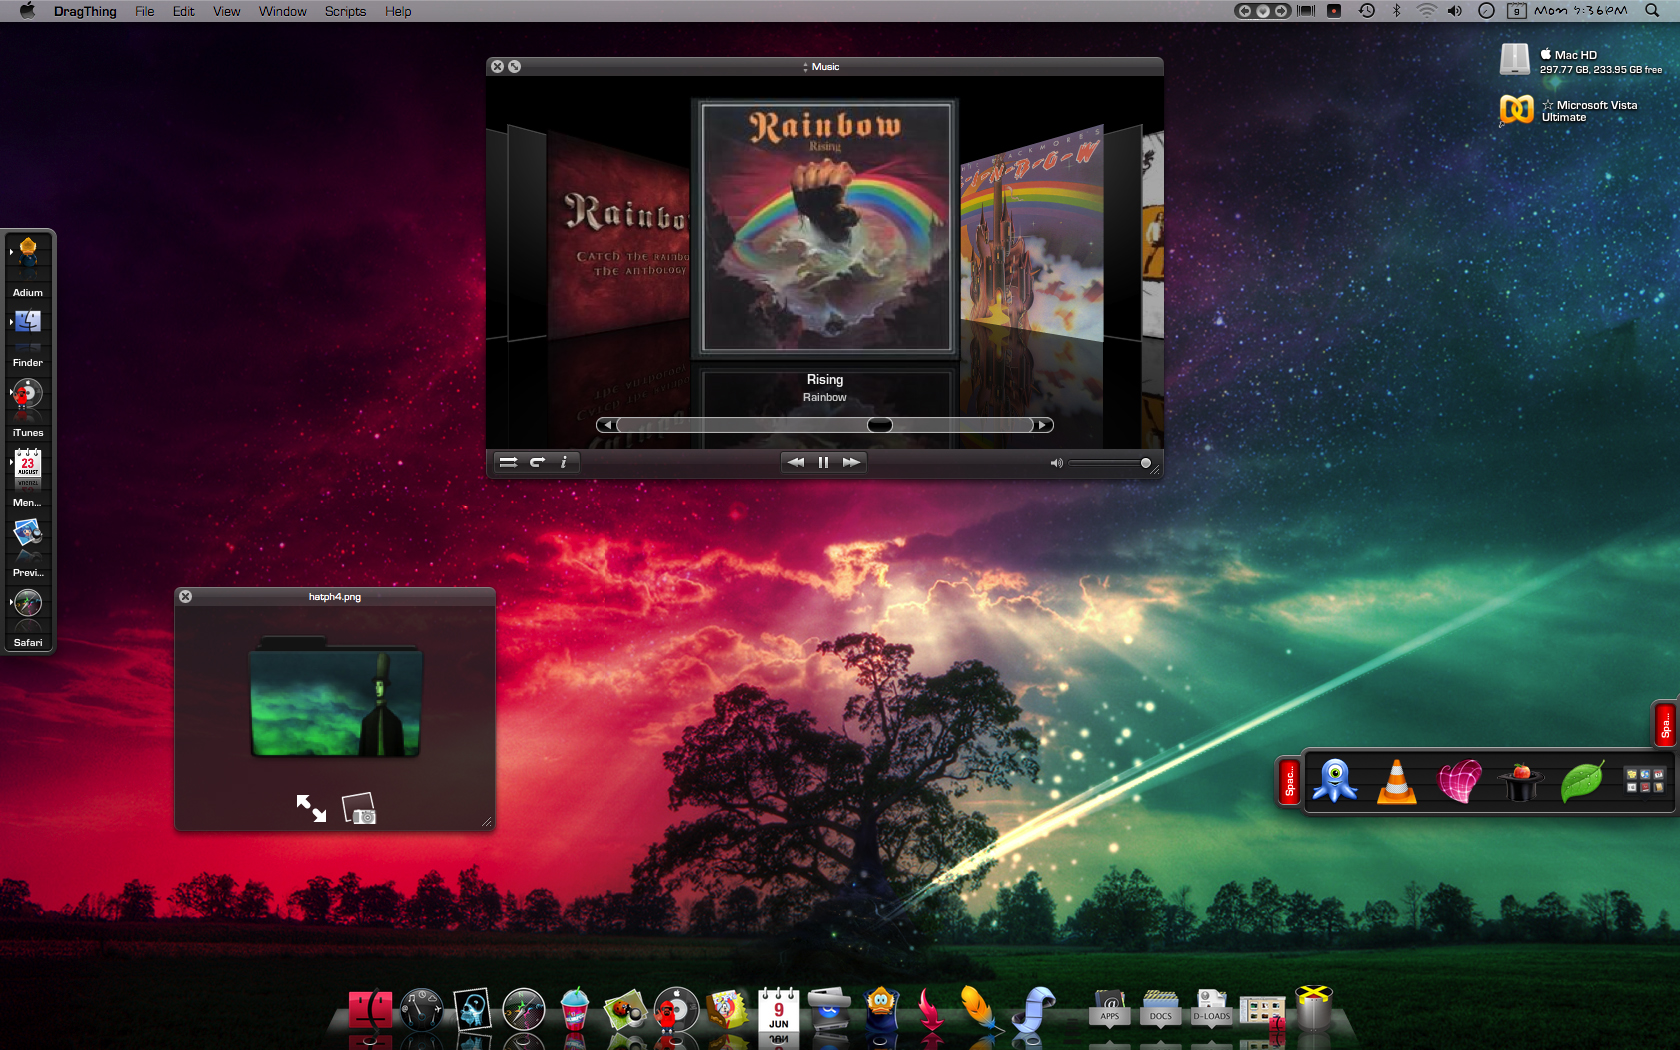Screen dimensions: 1680x1050
Task: Click the fullscreen arrows icon in hatph4.png window
Action: [311, 808]
